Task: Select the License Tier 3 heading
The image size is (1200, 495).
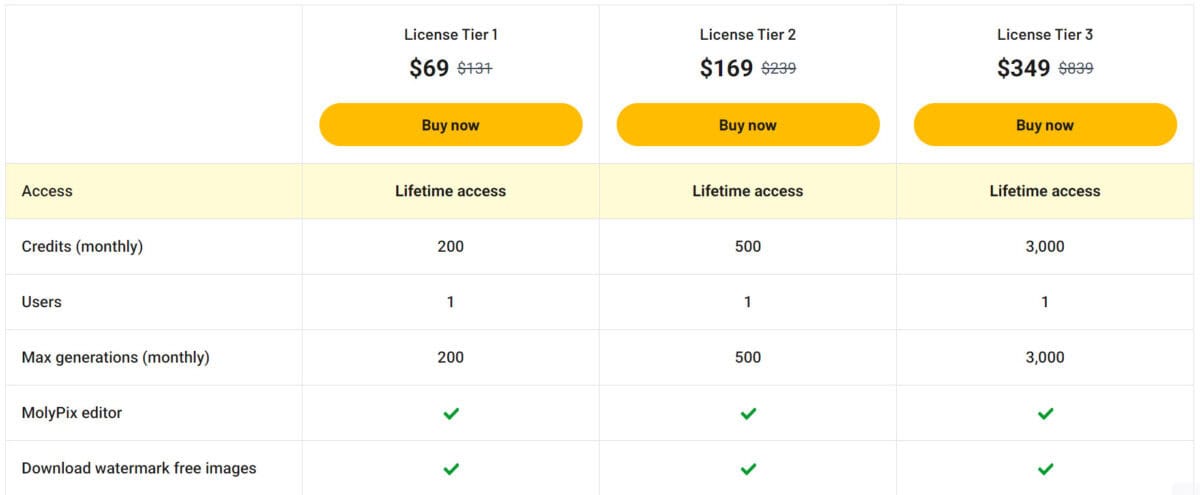Action: 1045,35
